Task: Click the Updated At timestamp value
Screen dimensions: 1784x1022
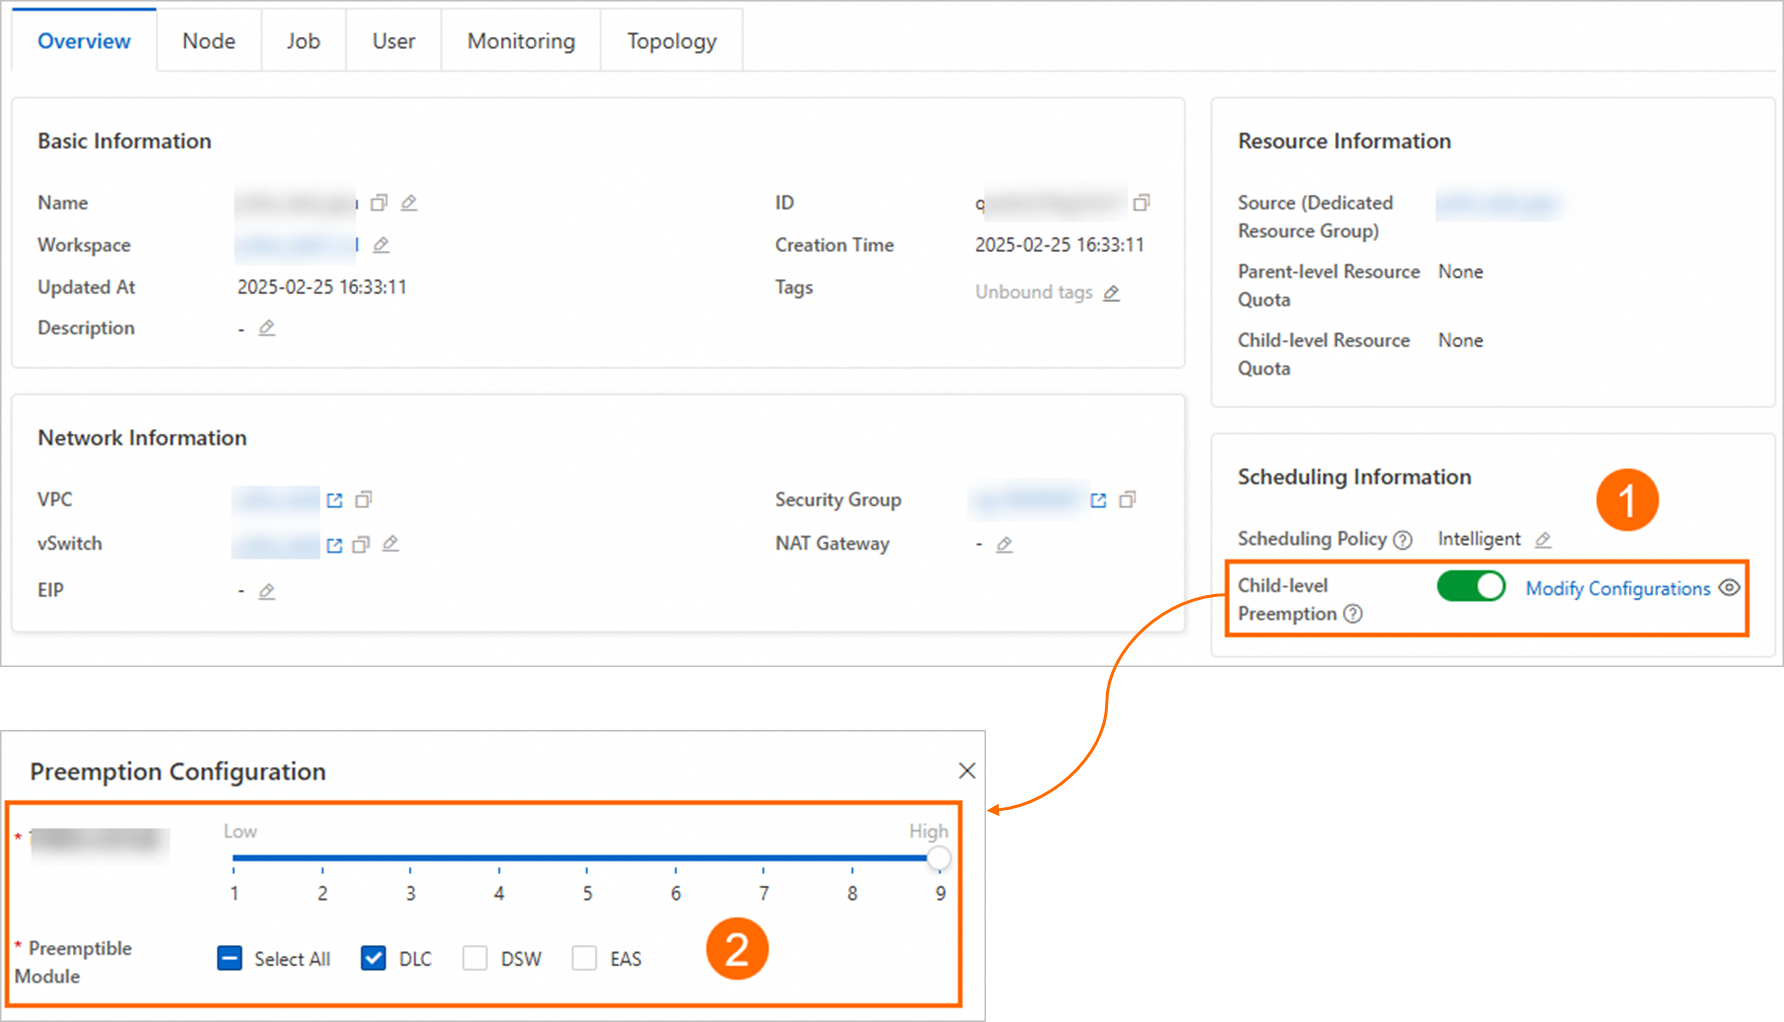Action: (322, 287)
